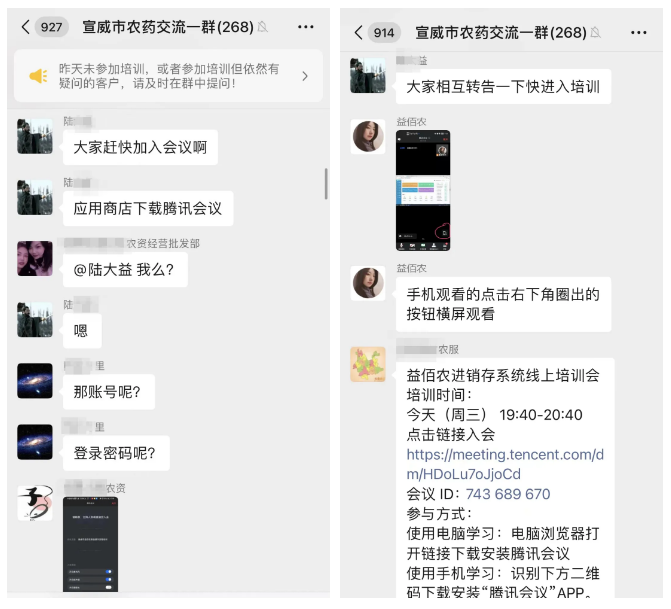The width and height of the screenshot is (671, 609).
Task: Open more options menu in left chat header
Action: (x=306, y=27)
